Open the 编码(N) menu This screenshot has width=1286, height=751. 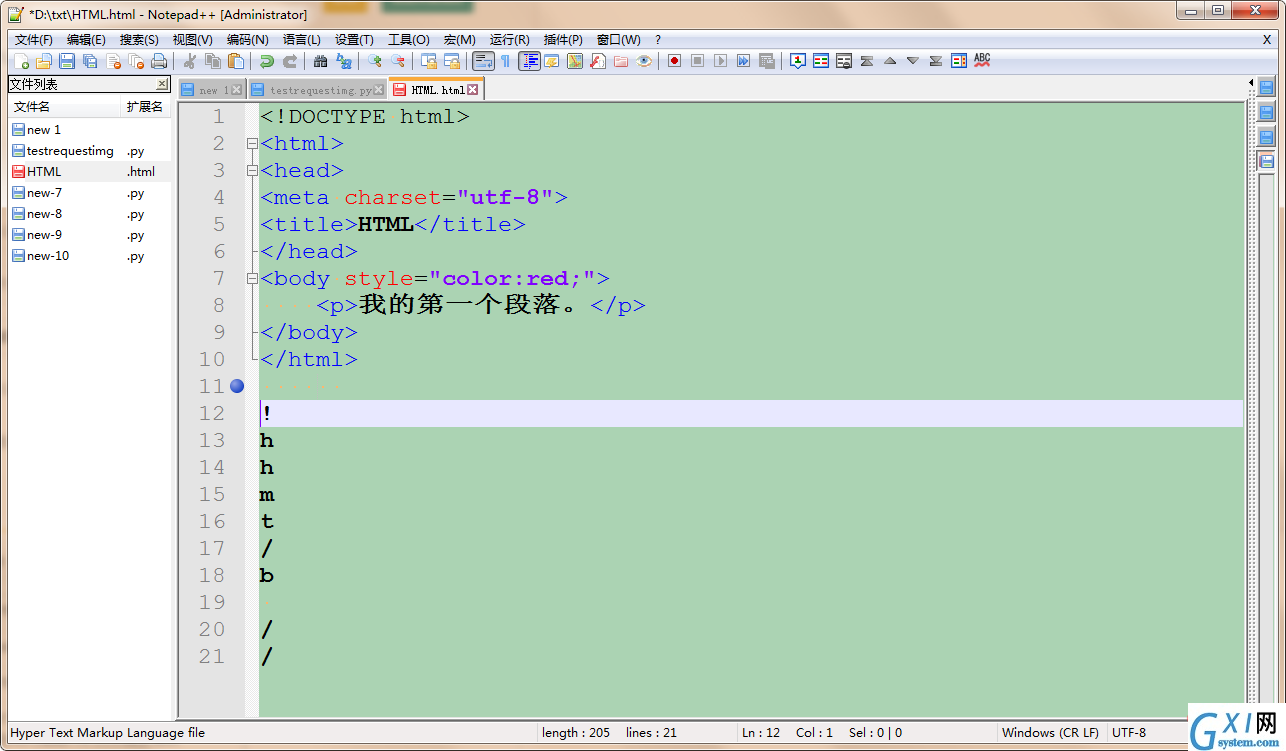(248, 40)
